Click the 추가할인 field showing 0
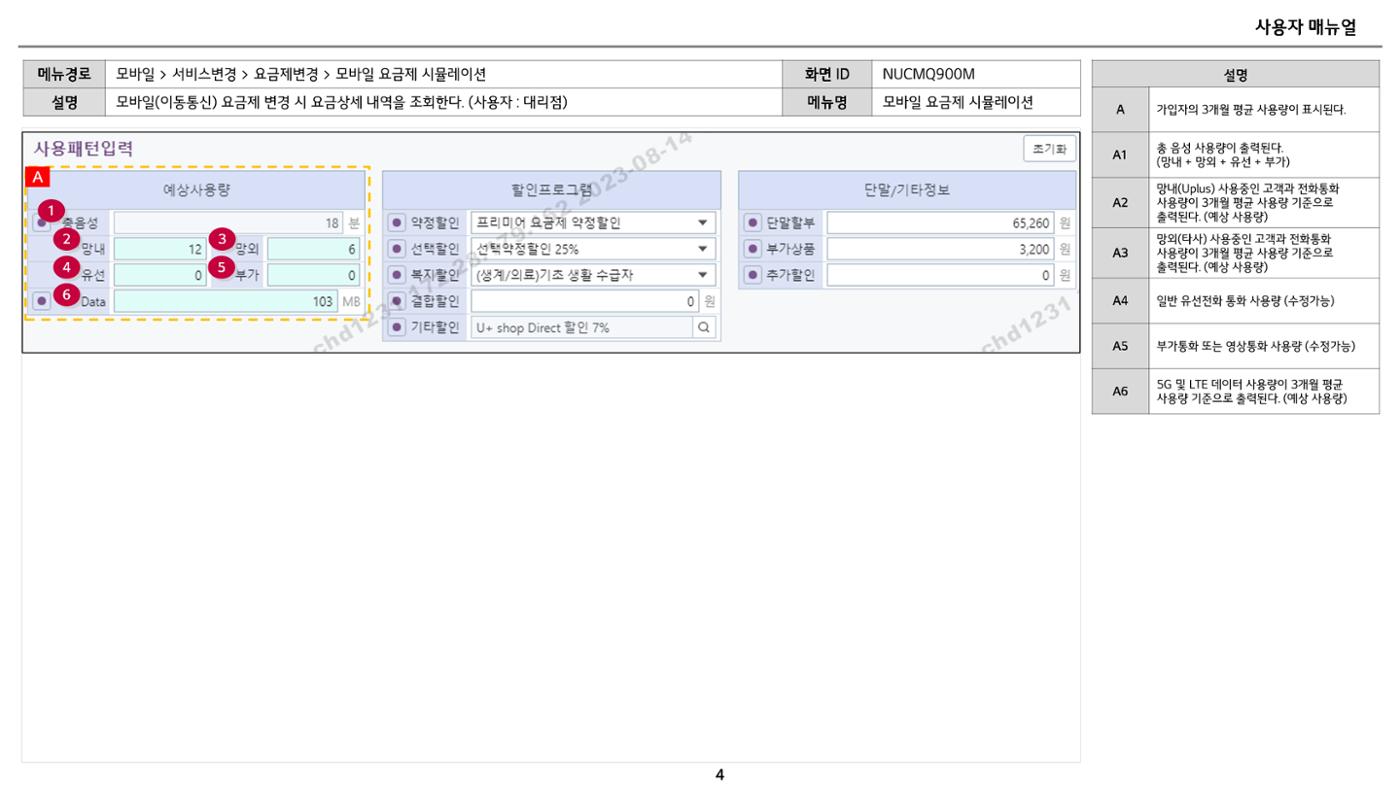The image size is (1400, 788). 940,275
